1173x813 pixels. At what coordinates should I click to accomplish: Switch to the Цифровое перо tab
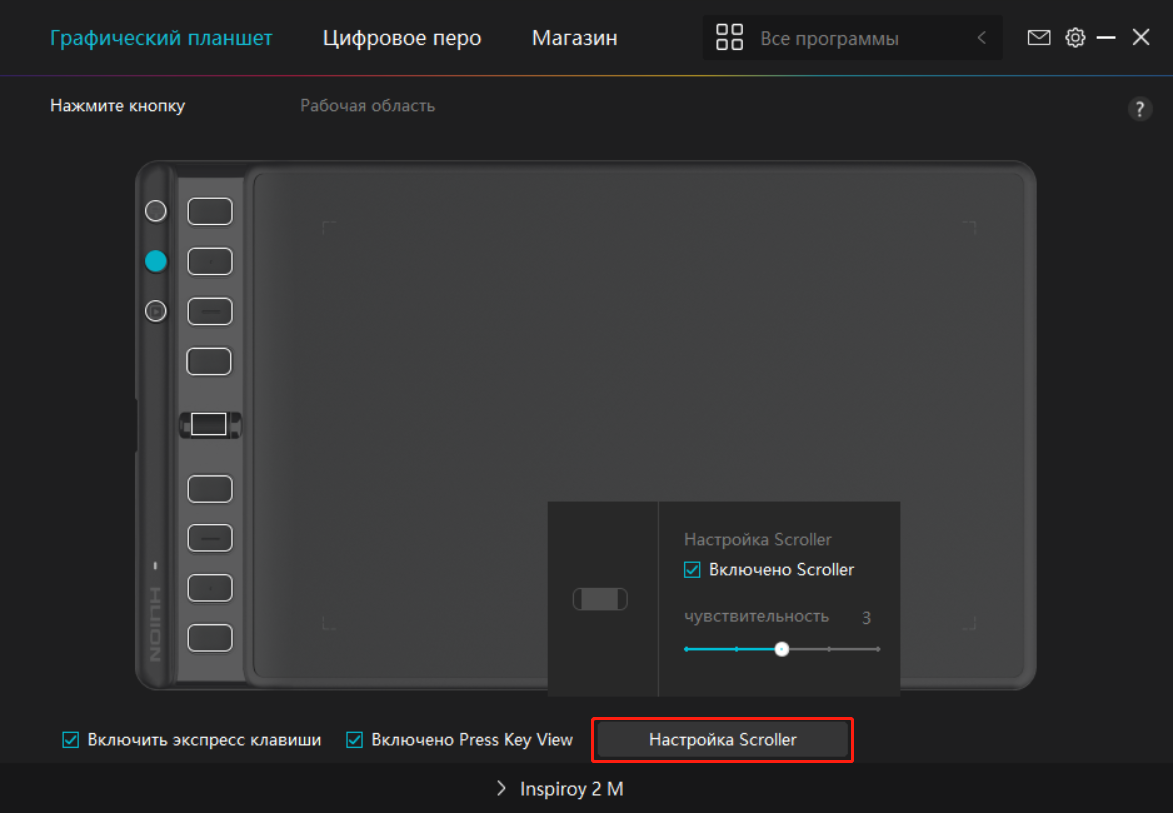402,38
